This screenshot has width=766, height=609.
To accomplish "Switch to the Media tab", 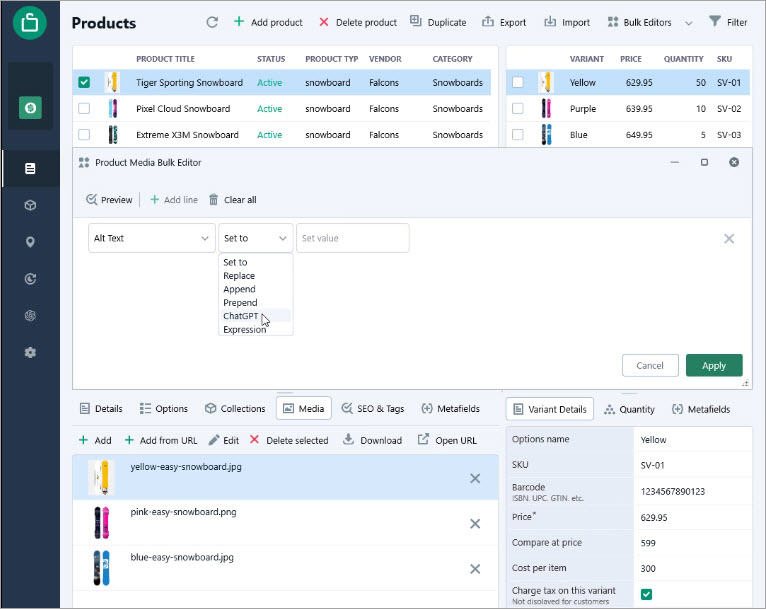I will click(304, 408).
